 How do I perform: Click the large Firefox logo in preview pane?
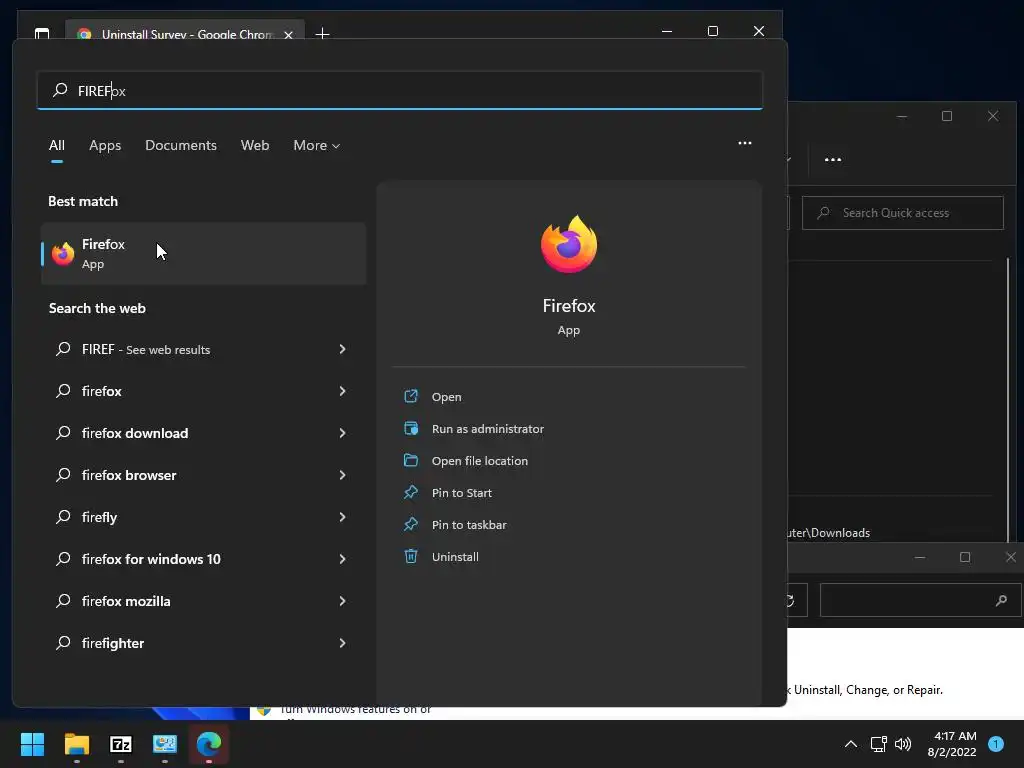569,244
